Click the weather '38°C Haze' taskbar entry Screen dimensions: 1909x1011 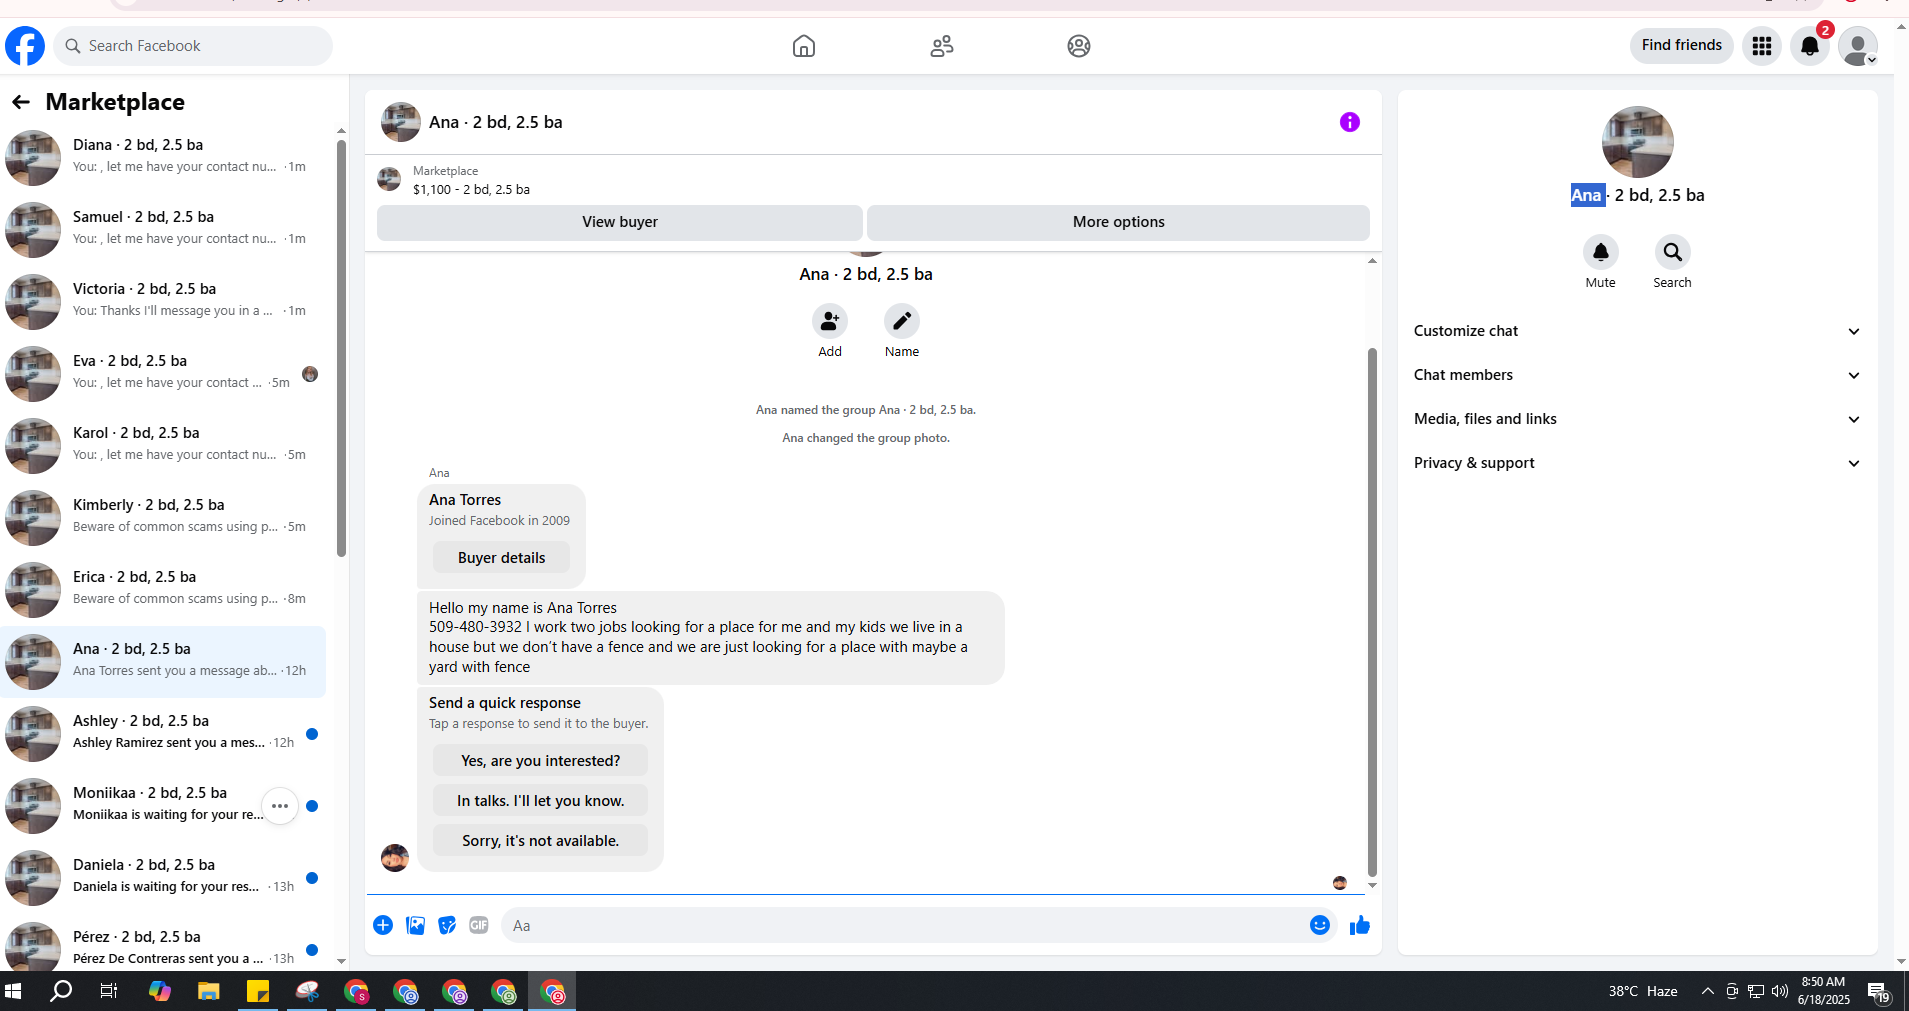tap(1642, 991)
